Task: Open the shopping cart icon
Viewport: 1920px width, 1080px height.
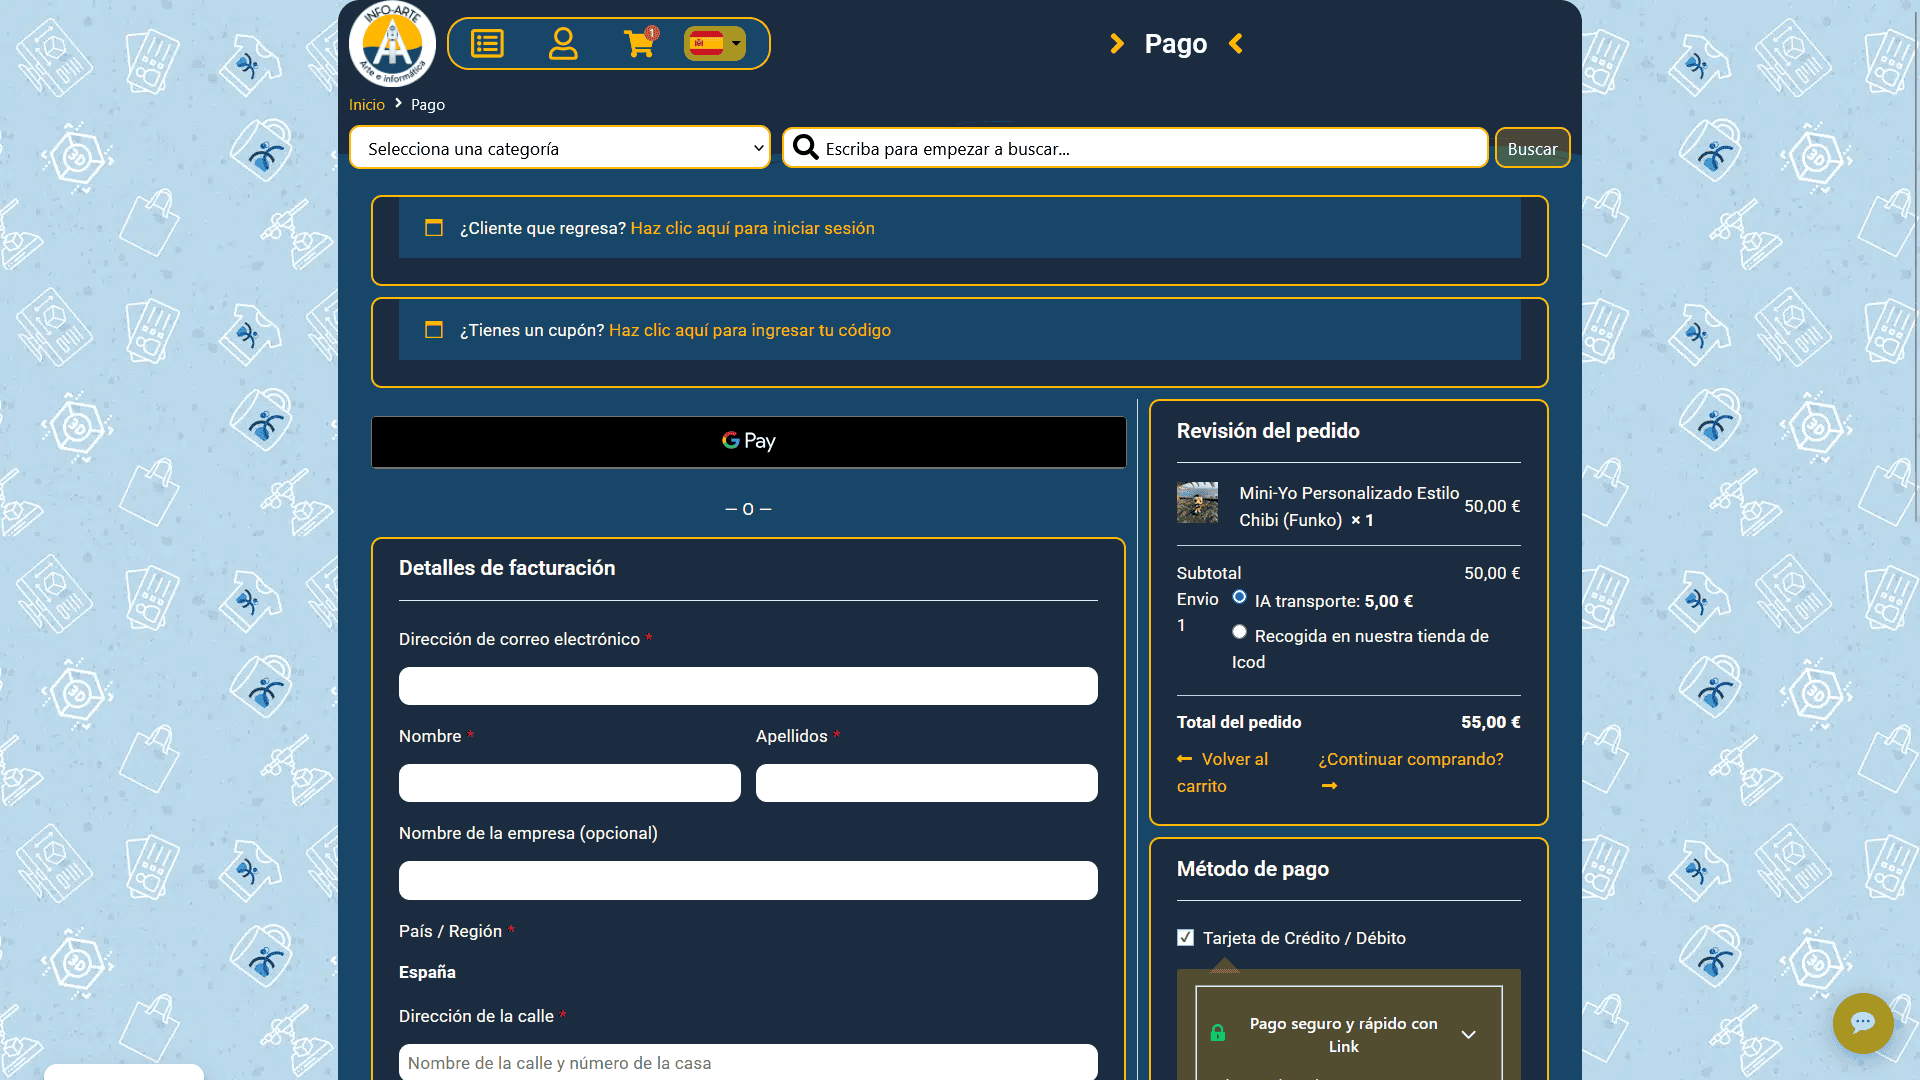Action: point(639,44)
